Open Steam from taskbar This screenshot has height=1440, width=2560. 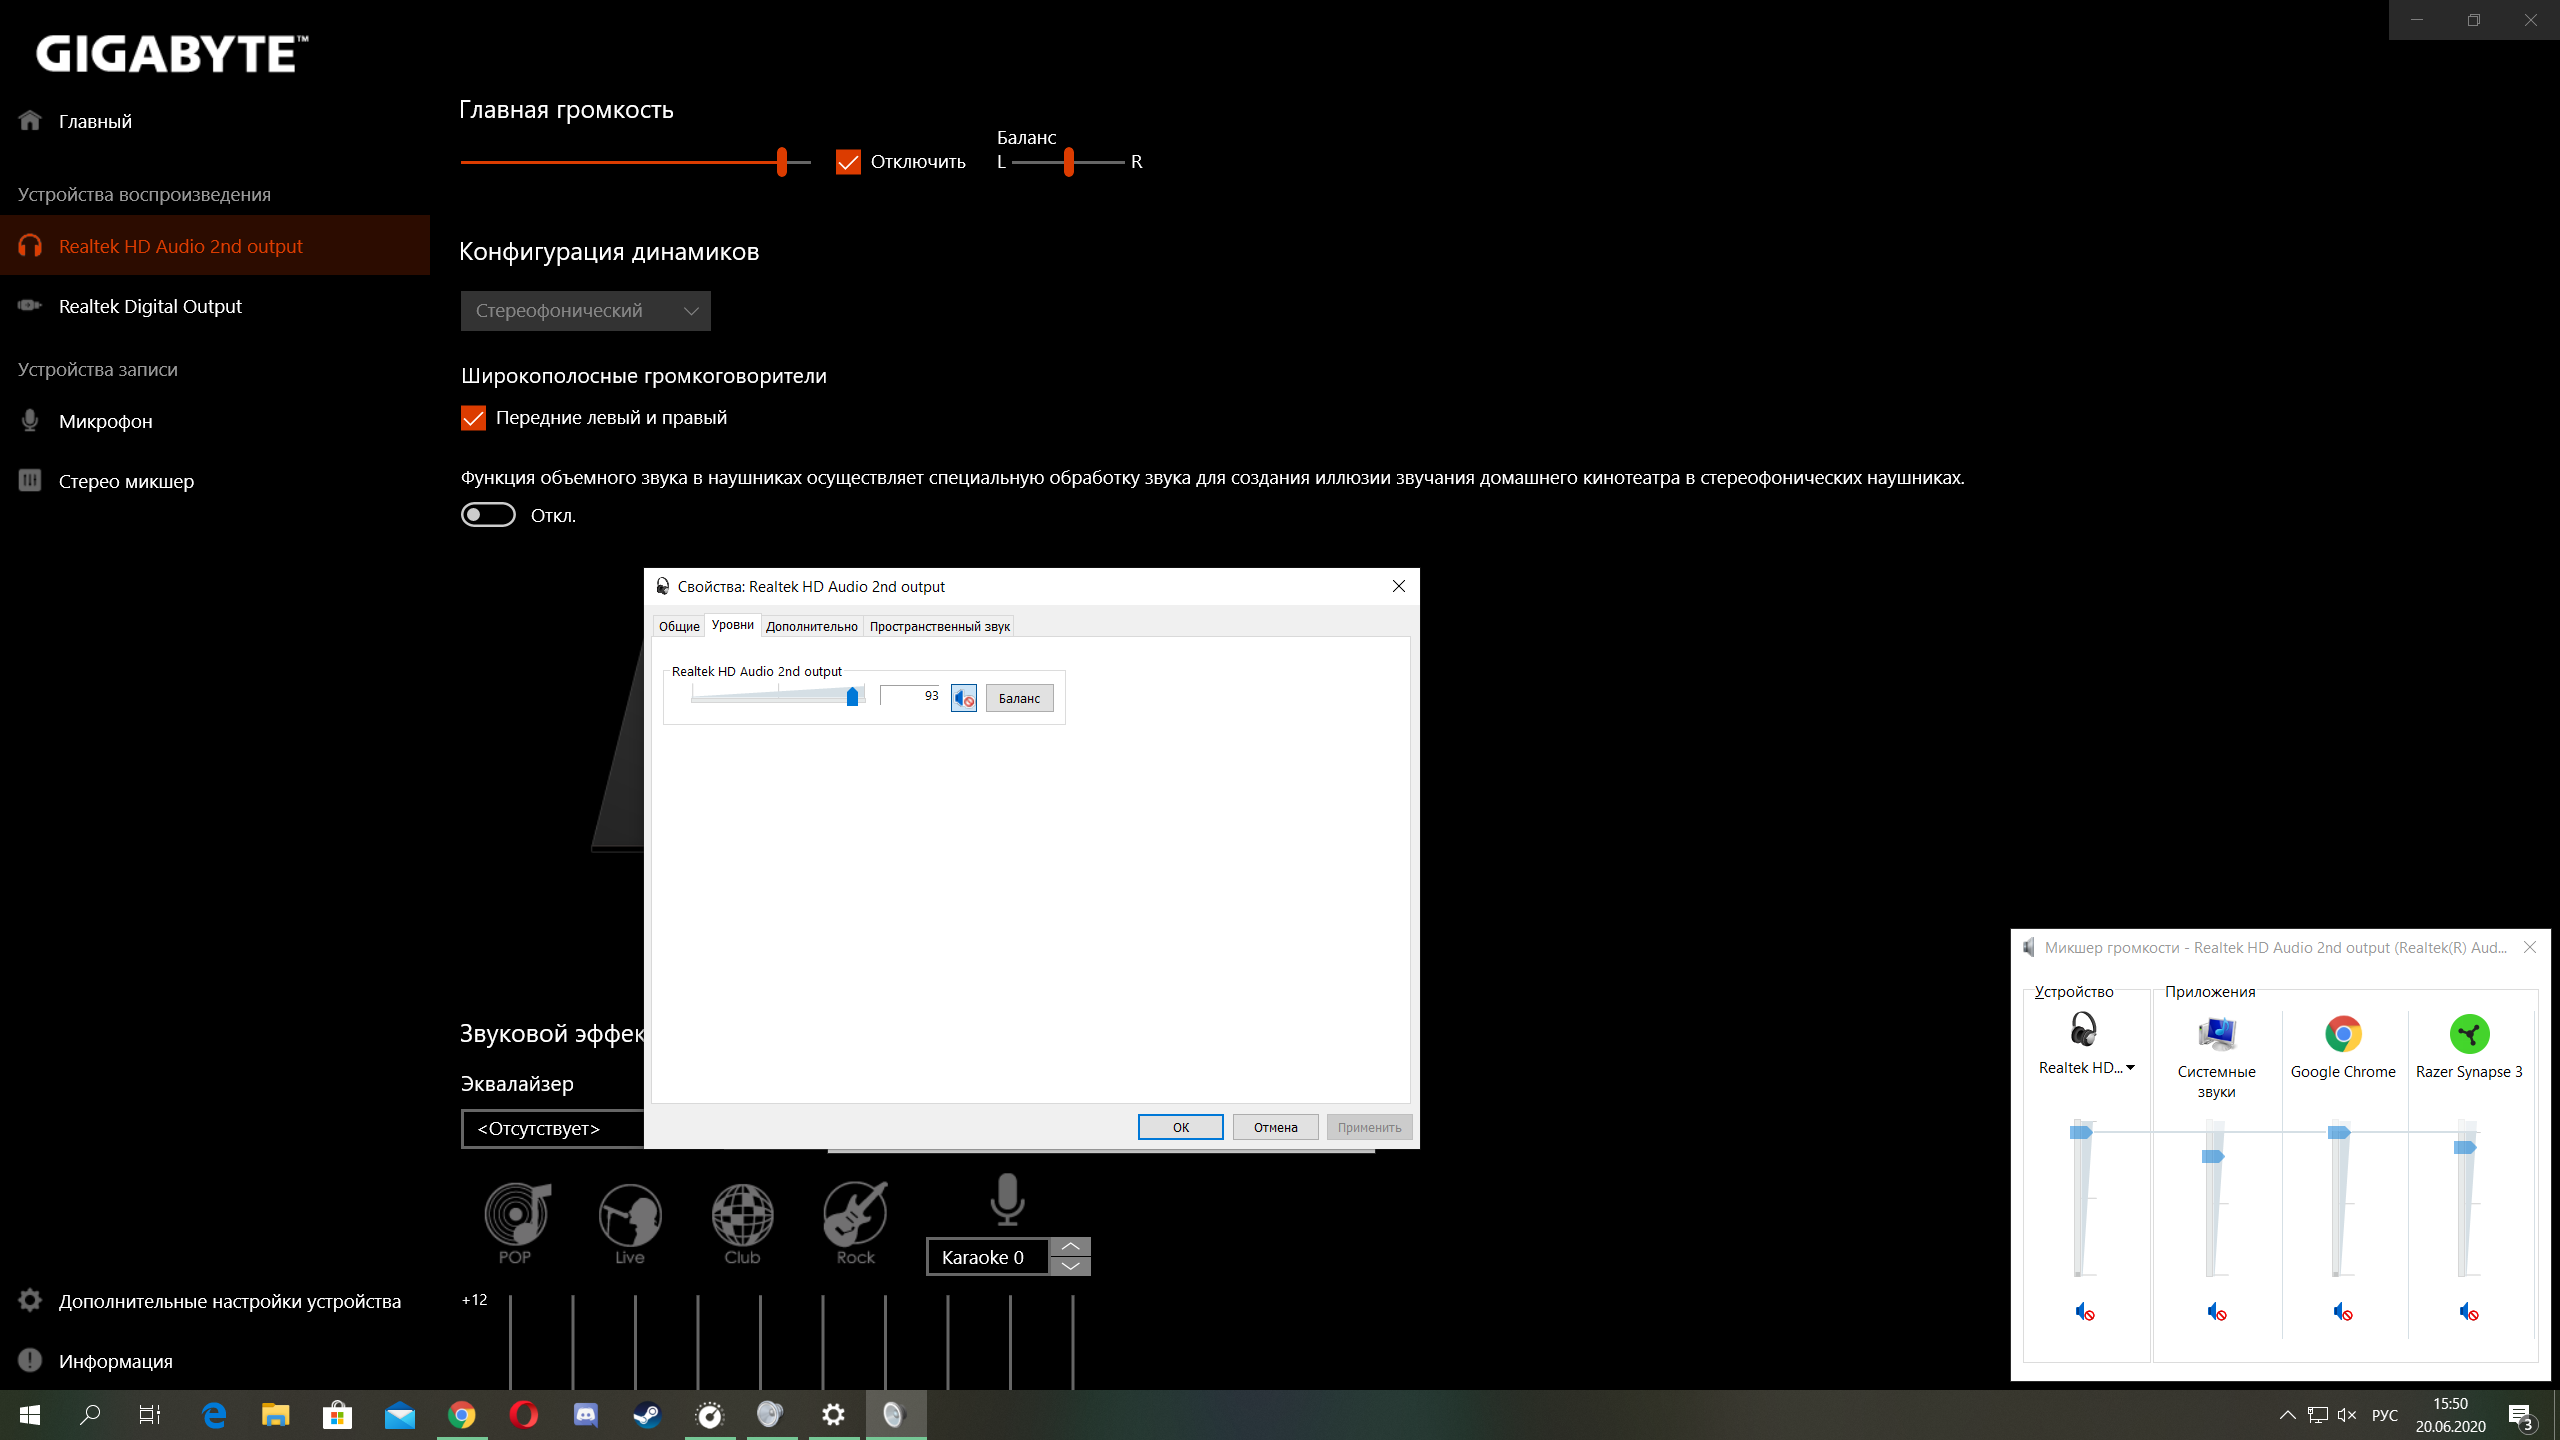pyautogui.click(x=647, y=1415)
